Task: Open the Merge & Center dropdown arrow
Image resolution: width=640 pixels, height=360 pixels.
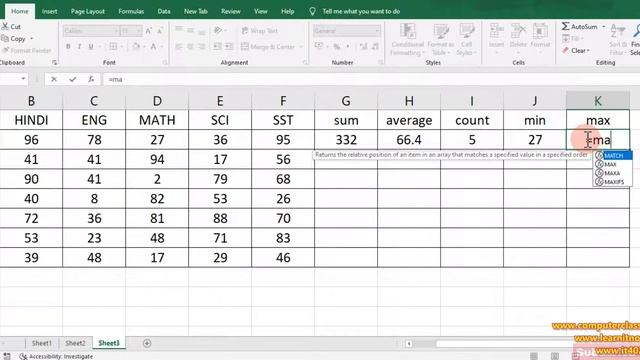Action: (x=301, y=47)
